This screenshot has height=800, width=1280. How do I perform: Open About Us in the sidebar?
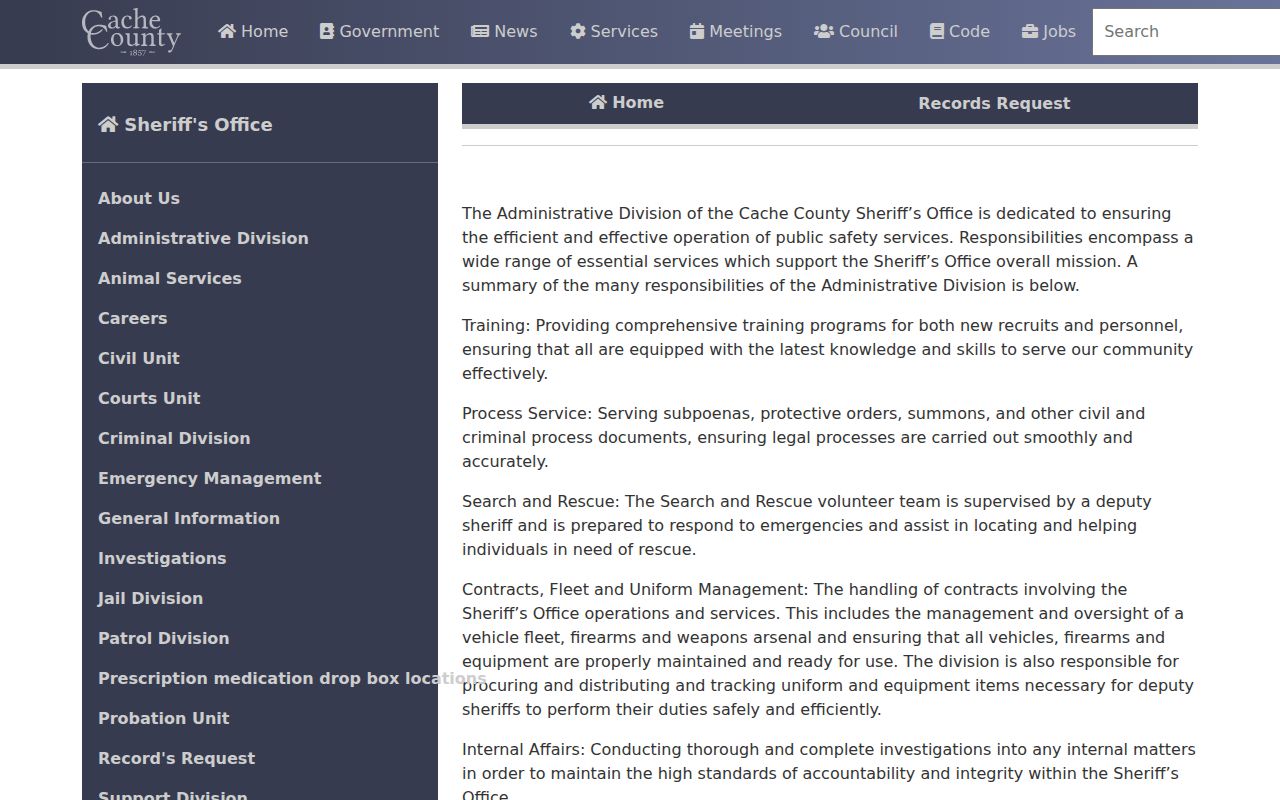tap(139, 198)
